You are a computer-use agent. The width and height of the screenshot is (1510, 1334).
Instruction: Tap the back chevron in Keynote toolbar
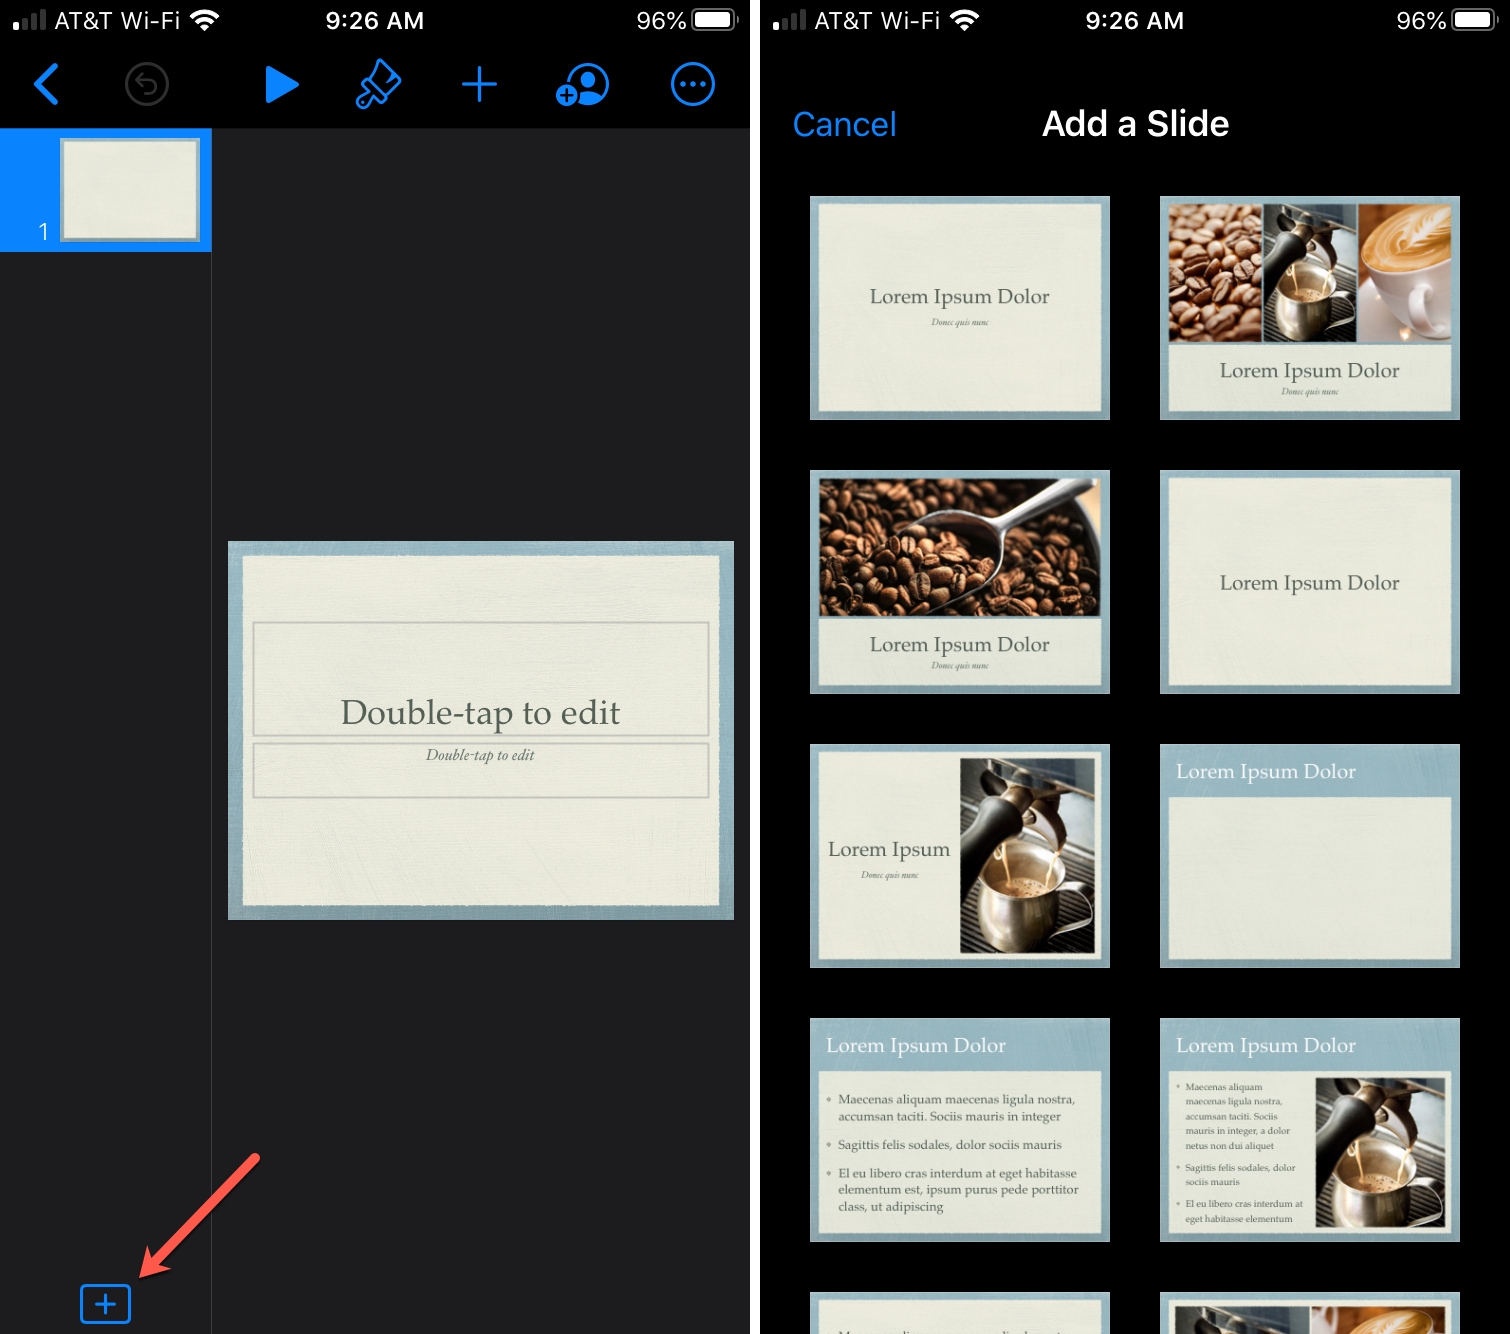46,84
